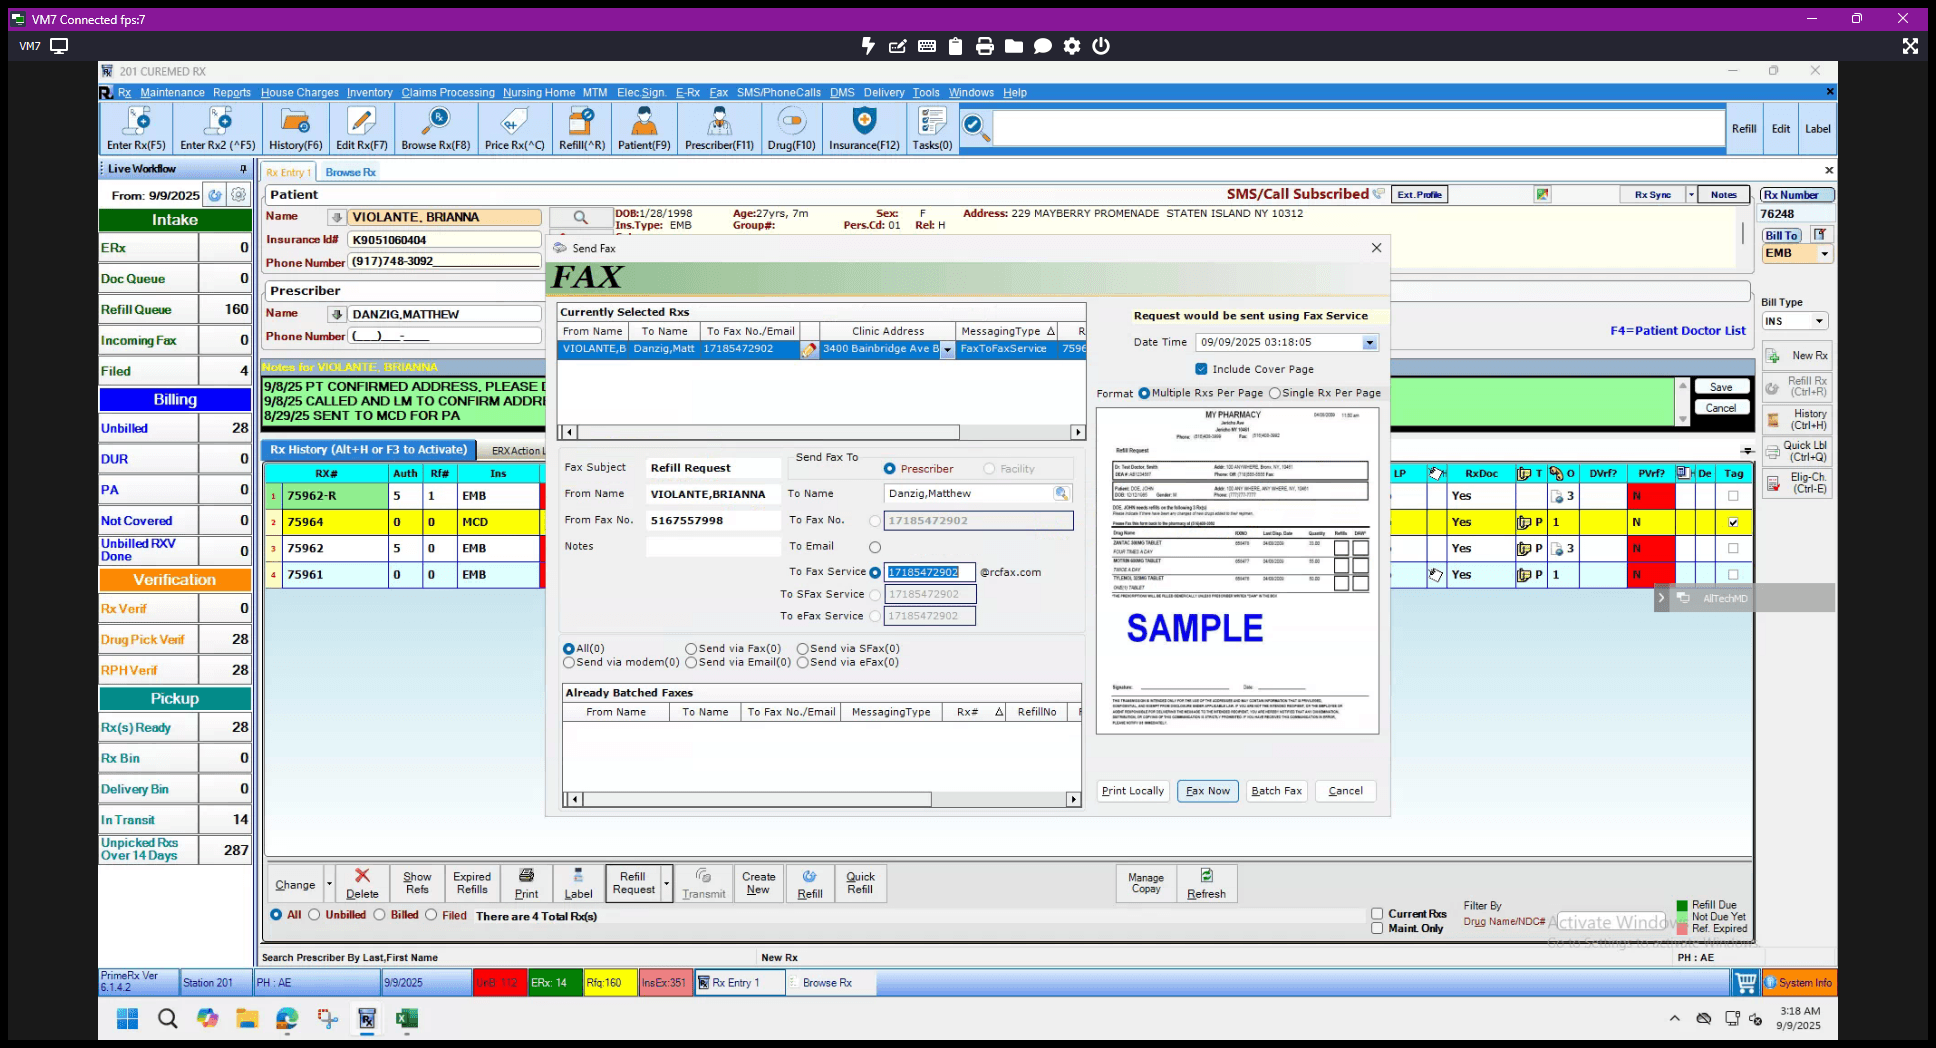This screenshot has width=1936, height=1048.
Task: Select Single Rx Per Page format
Action: (x=1275, y=393)
